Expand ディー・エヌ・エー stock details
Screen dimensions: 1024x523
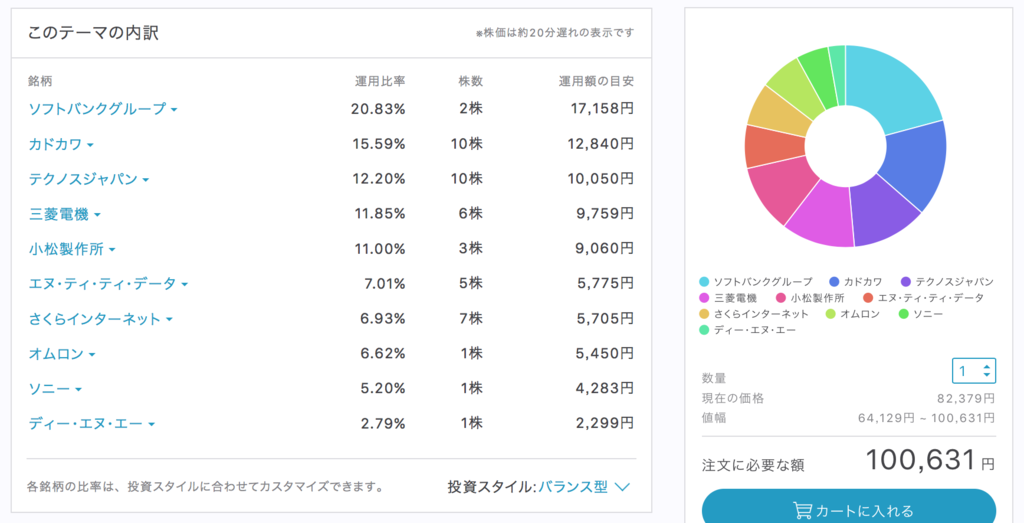coord(91,424)
